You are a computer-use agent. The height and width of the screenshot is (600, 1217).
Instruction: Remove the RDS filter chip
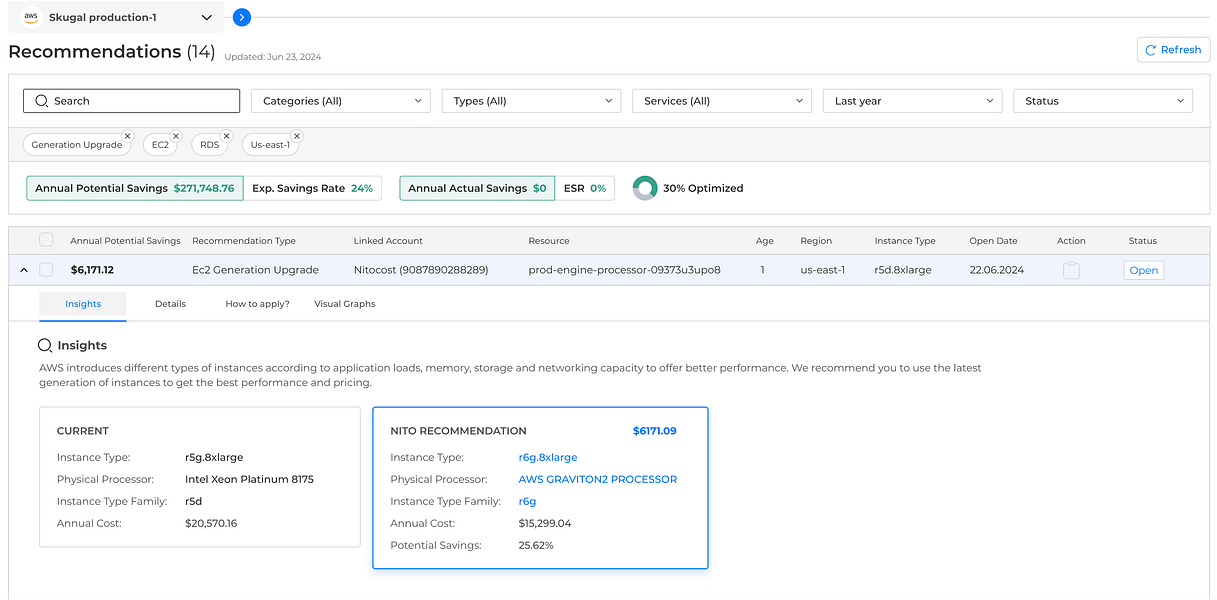pos(226,136)
